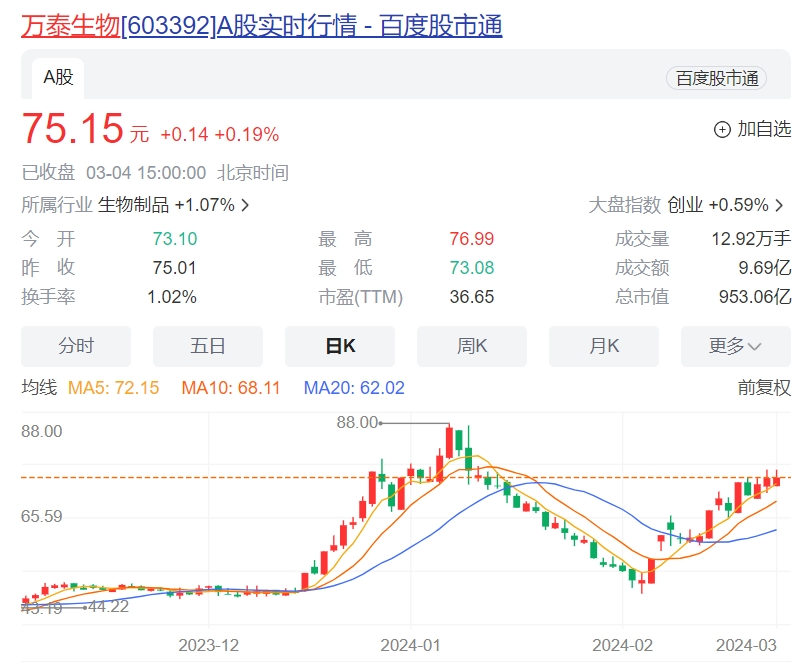Screen dimensions: 804x662
Task: Click the 已收盘 03-04 15:00:00 北京时间 status text
Action: tap(155, 173)
